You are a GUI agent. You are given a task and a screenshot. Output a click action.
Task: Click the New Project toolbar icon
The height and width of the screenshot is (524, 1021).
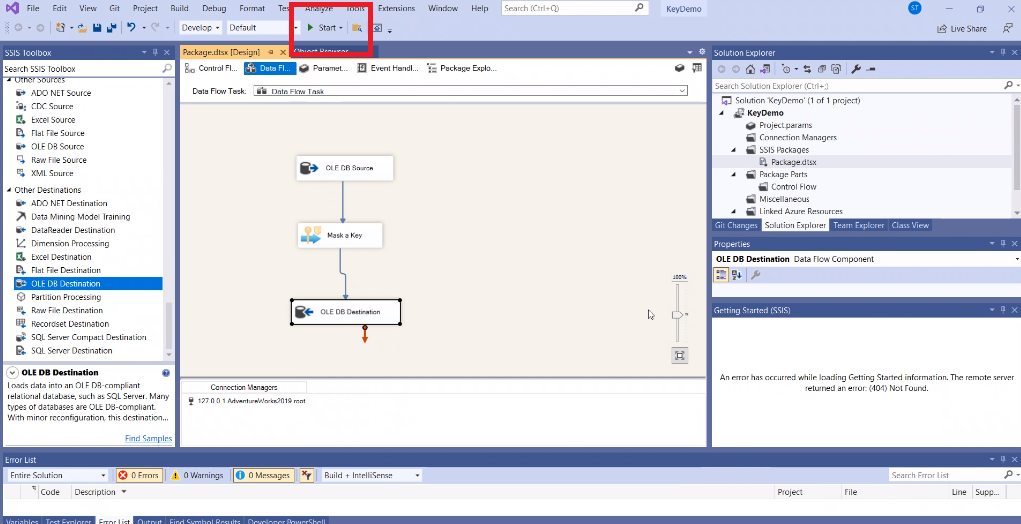point(61,28)
